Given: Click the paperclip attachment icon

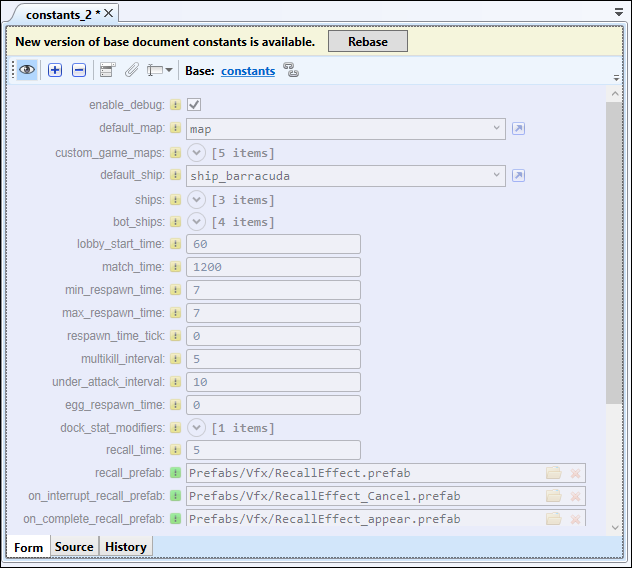Looking at the screenshot, I should click(132, 70).
